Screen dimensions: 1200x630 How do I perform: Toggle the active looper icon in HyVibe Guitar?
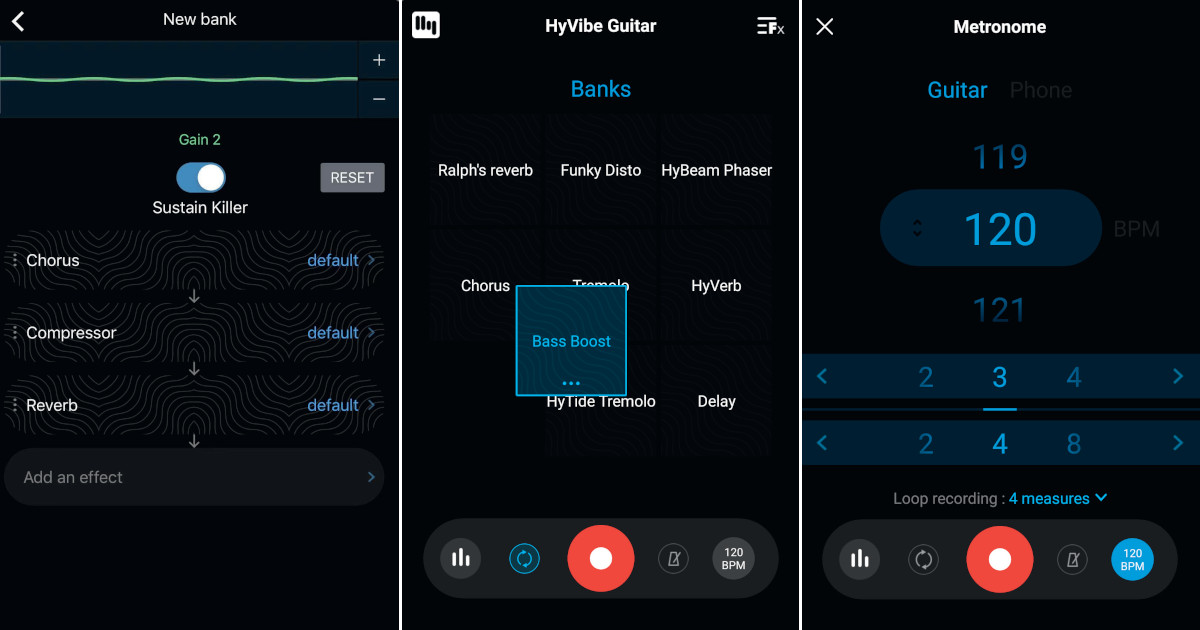coord(524,558)
